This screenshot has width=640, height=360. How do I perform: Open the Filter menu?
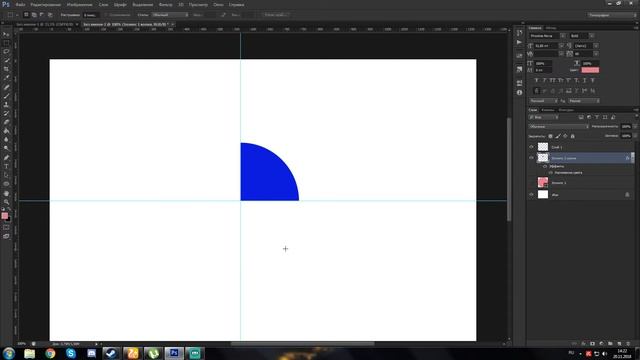click(165, 5)
